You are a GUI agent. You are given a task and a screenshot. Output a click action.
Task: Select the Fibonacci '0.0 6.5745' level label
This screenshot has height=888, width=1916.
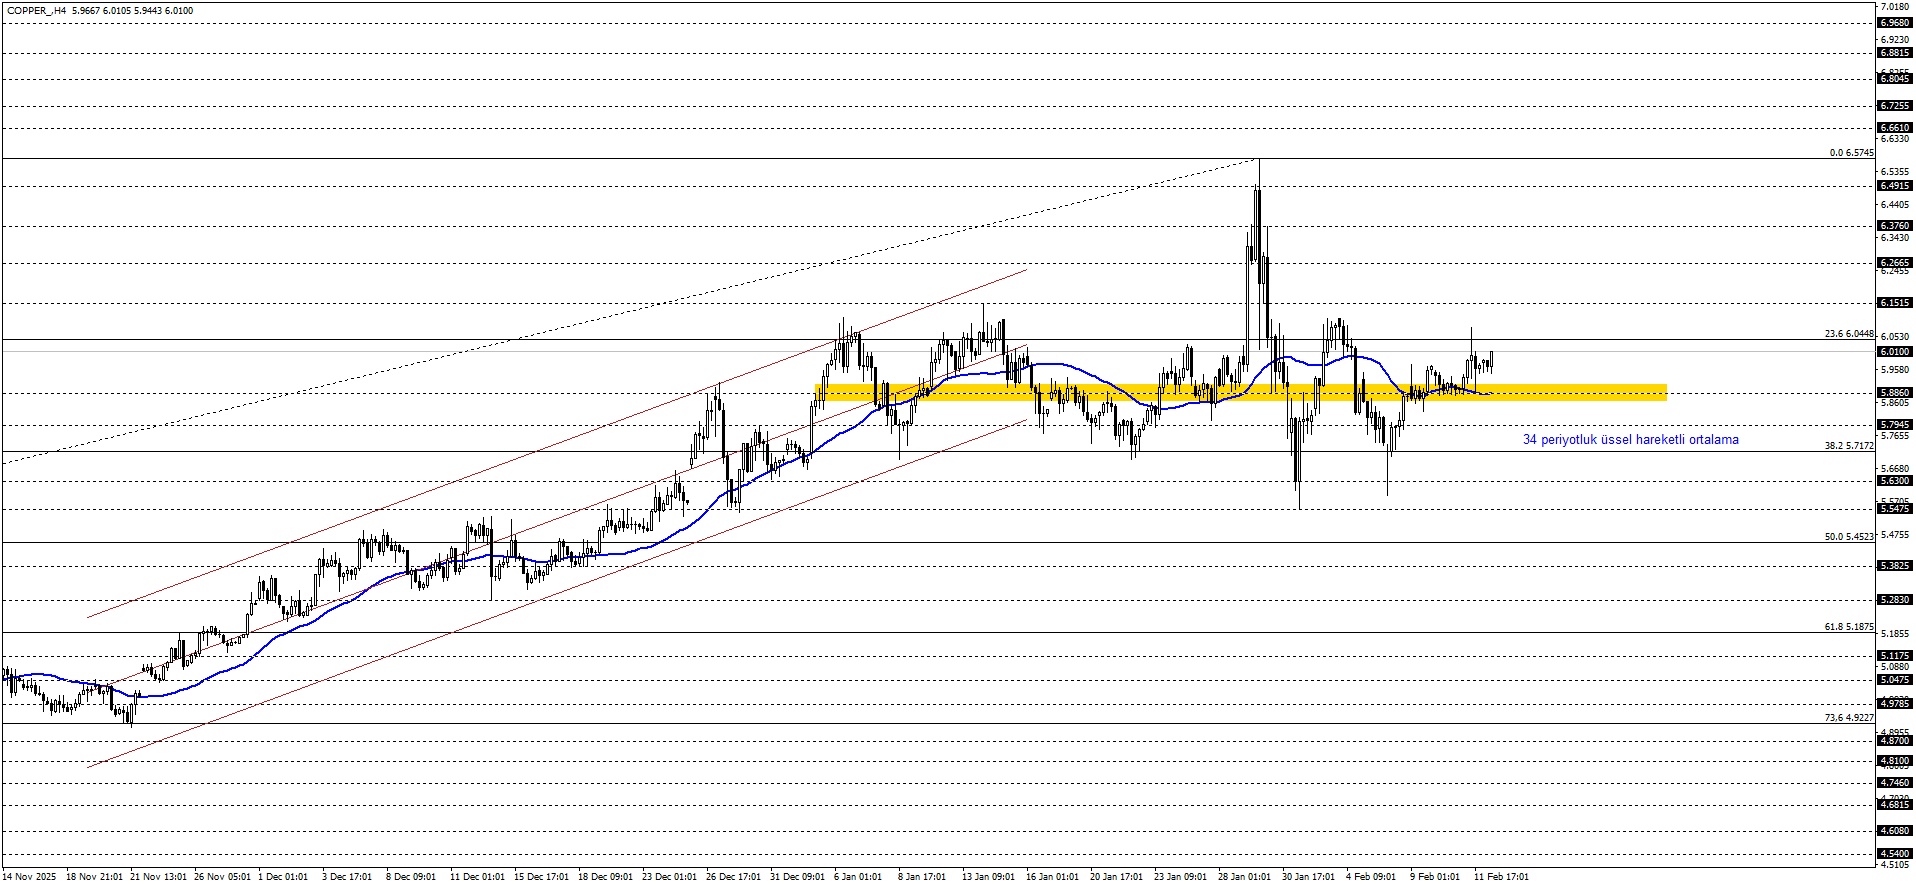click(1851, 153)
